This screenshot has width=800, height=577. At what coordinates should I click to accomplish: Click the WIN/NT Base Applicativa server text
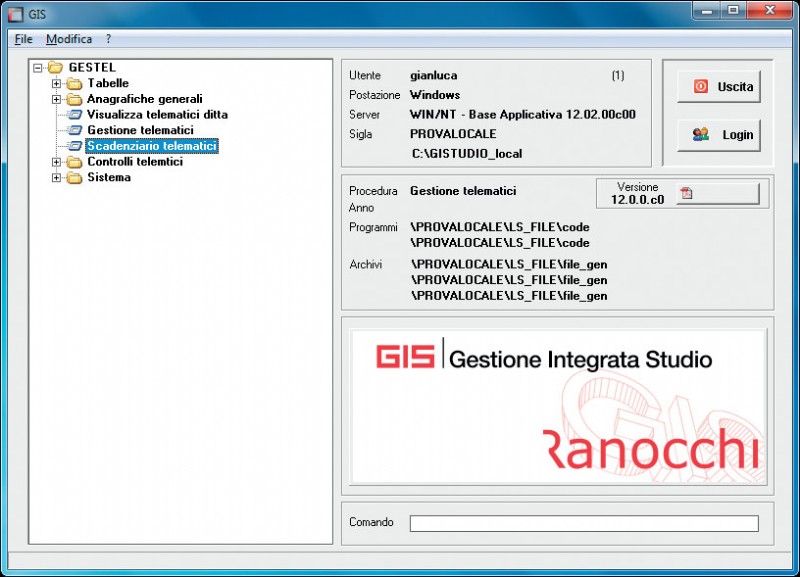[x=523, y=114]
